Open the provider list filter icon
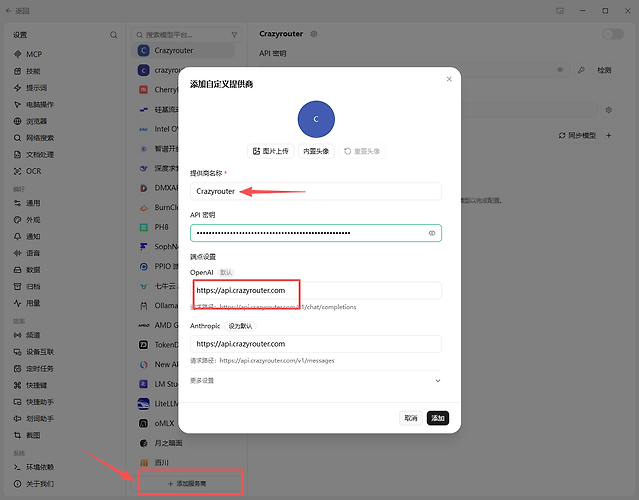 tap(234, 35)
